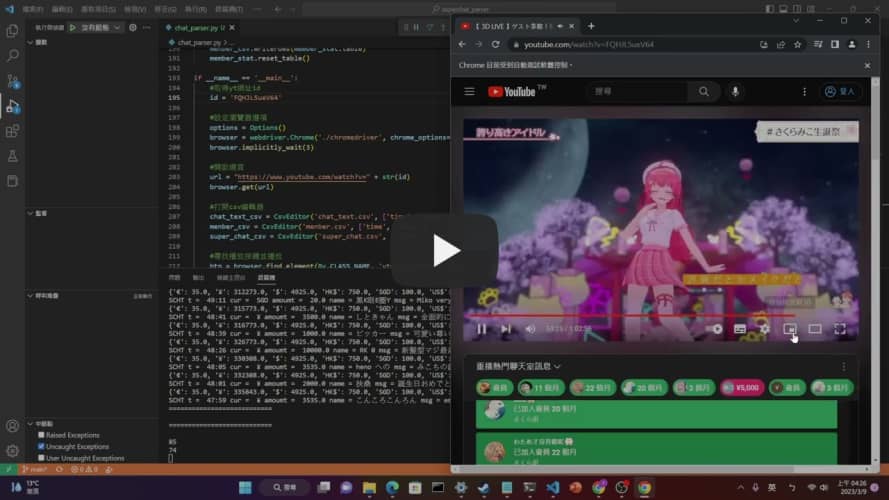
Task: Enable the User Uncaught Exceptions checkbox
Action: pyautogui.click(x=41, y=457)
